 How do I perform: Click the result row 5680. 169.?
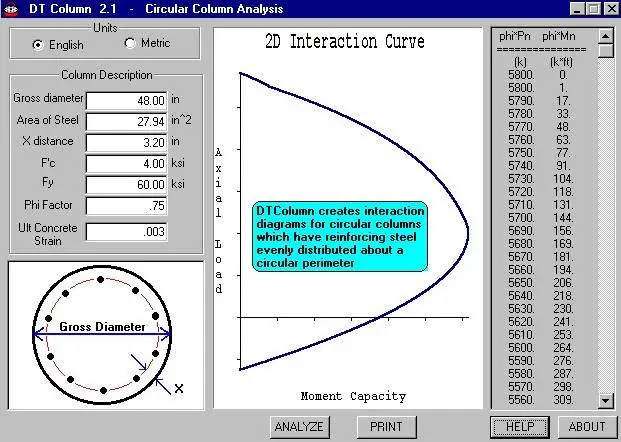541,244
